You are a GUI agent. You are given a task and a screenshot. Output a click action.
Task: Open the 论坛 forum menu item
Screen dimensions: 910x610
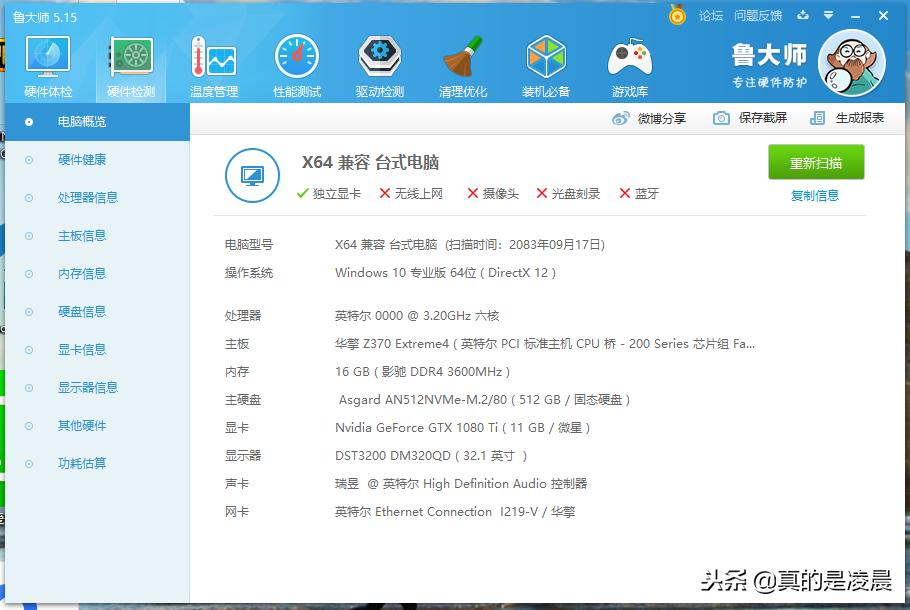710,16
